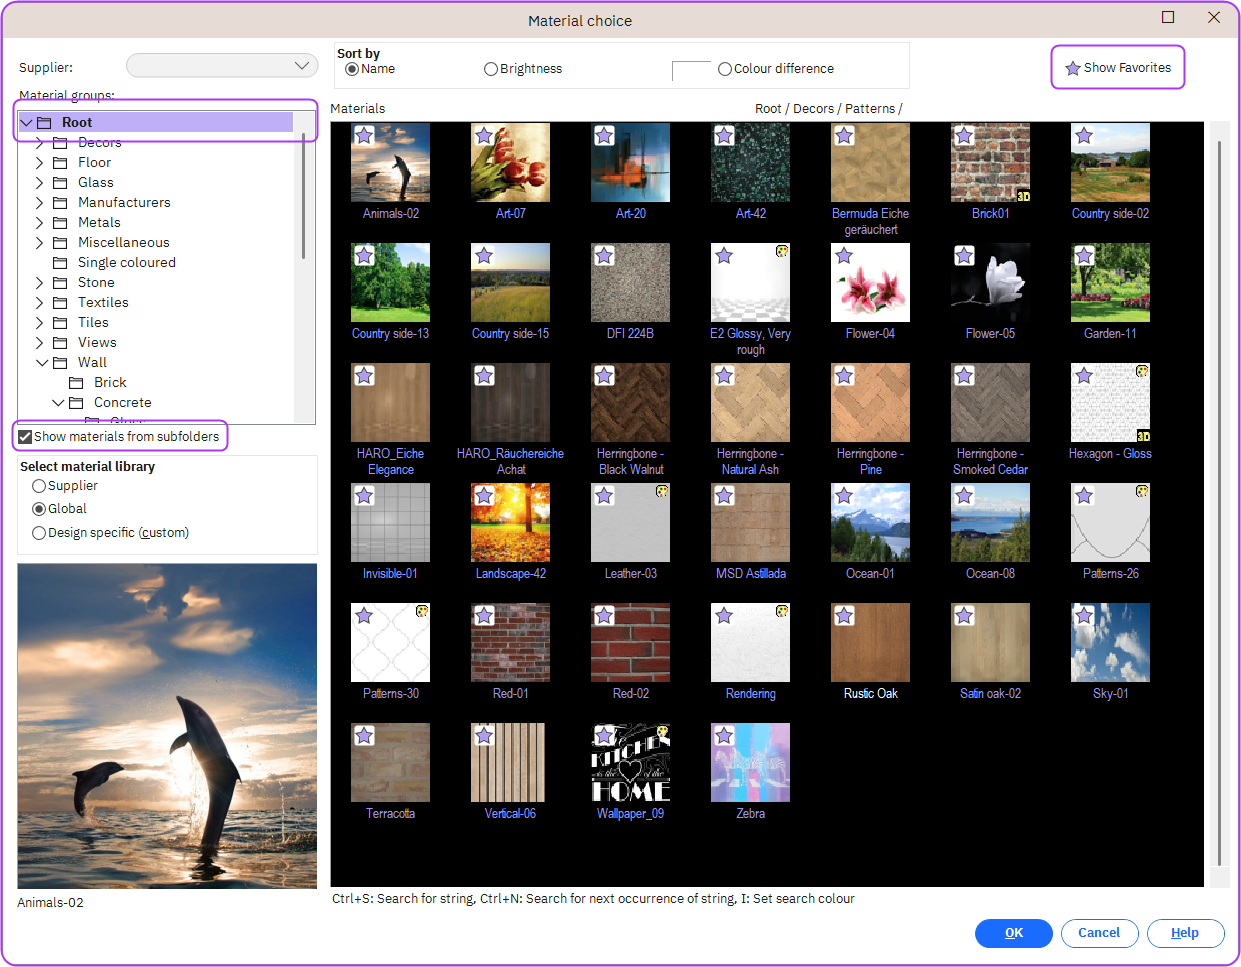Favorite the Sky-01 material using its star
The width and height of the screenshot is (1241, 967).
1084,616
